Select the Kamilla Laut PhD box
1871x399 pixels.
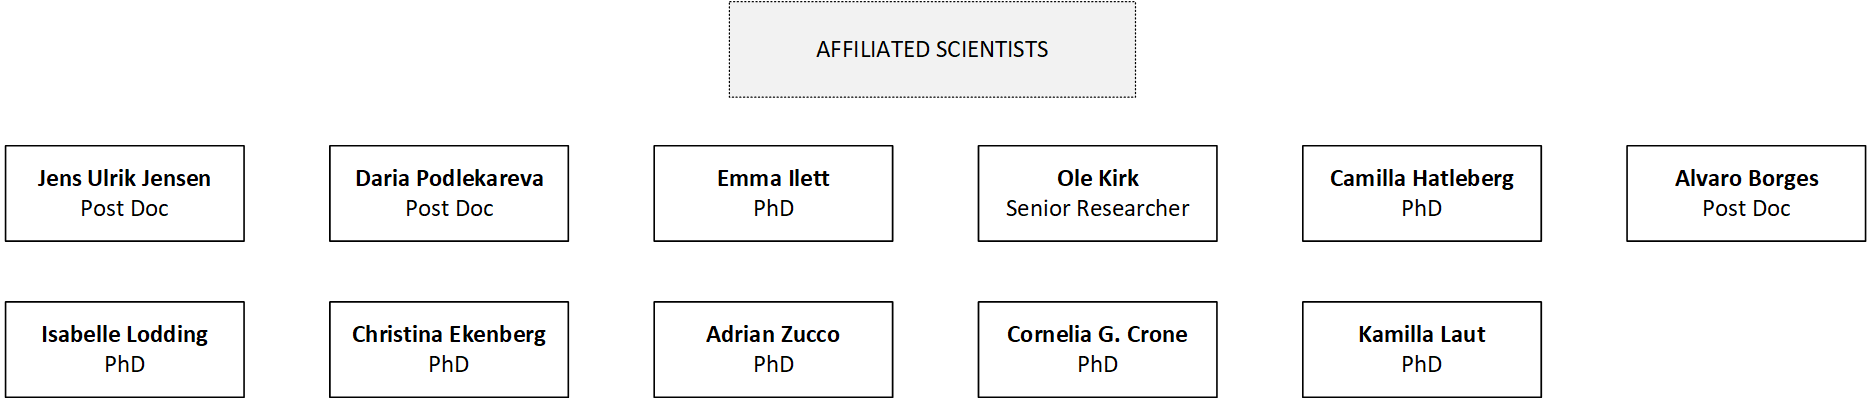[1422, 350]
